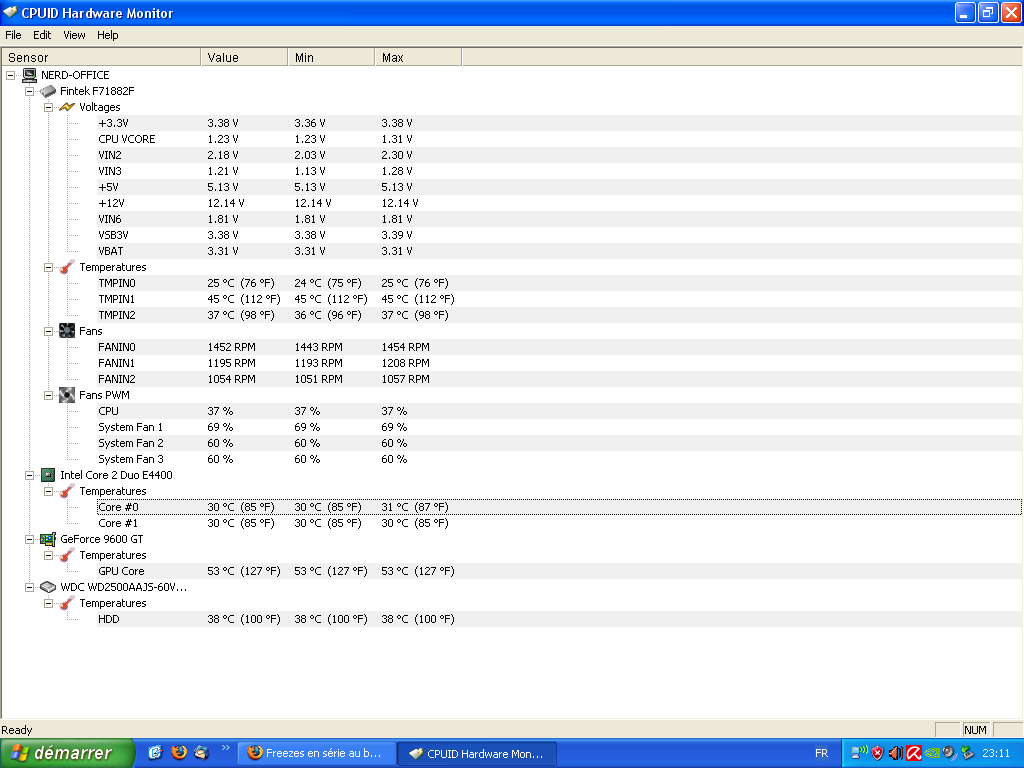
Task: Click the WDC Temperatures thermometer icon
Action: pyautogui.click(x=67, y=603)
